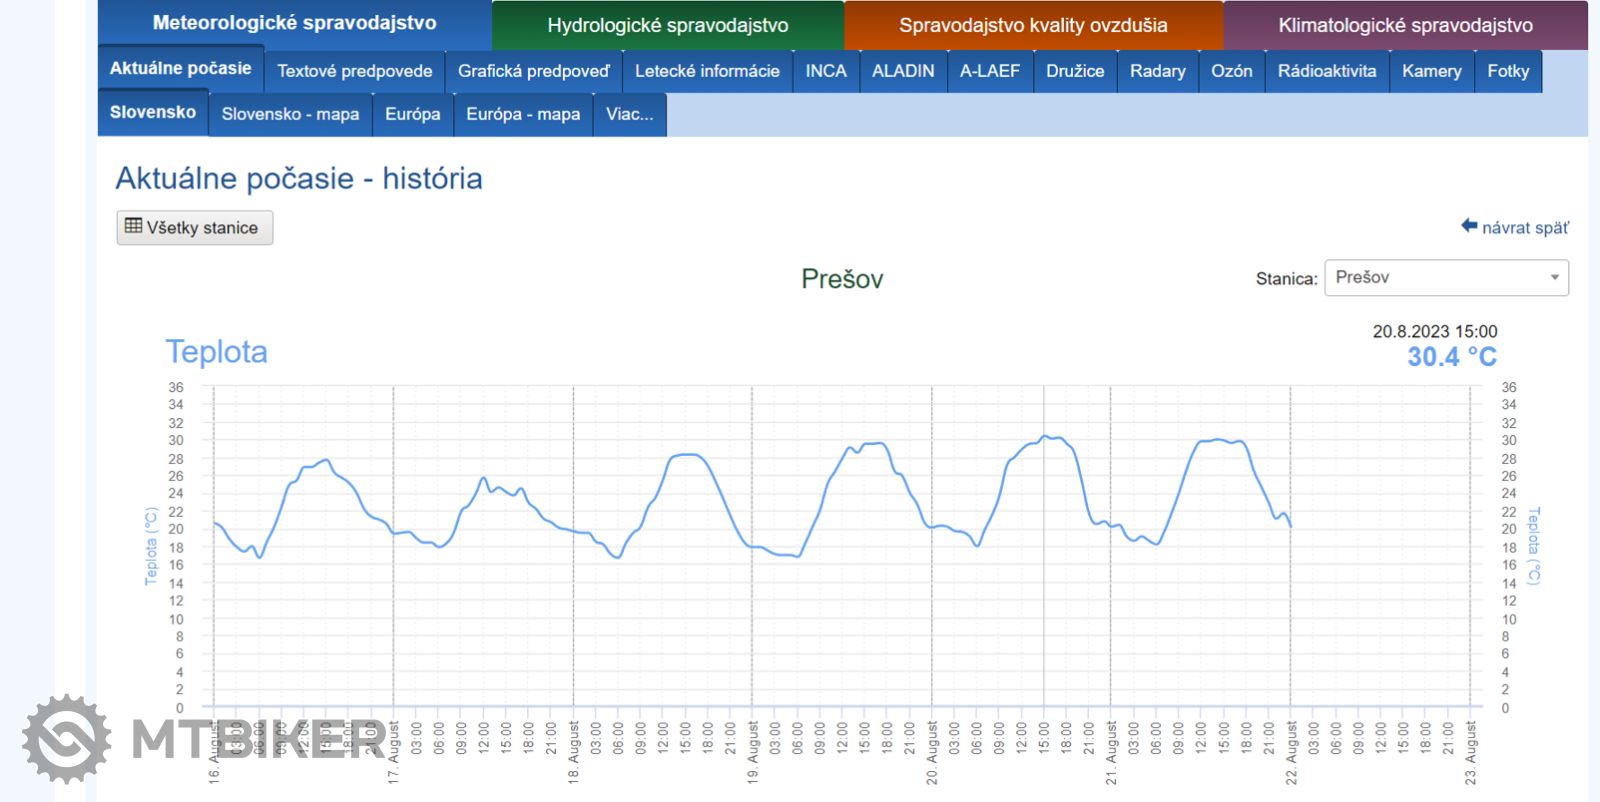Screen dimensions: 1600x802
Task: Go to the Grafická predpoveď tab
Action: coord(533,71)
